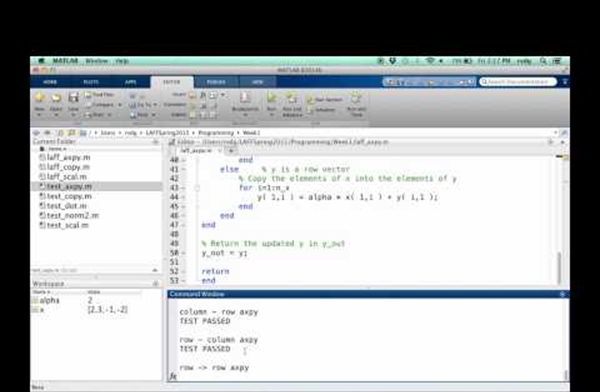Click the fx icon in Command Window
600x392 pixels.
pos(173,377)
